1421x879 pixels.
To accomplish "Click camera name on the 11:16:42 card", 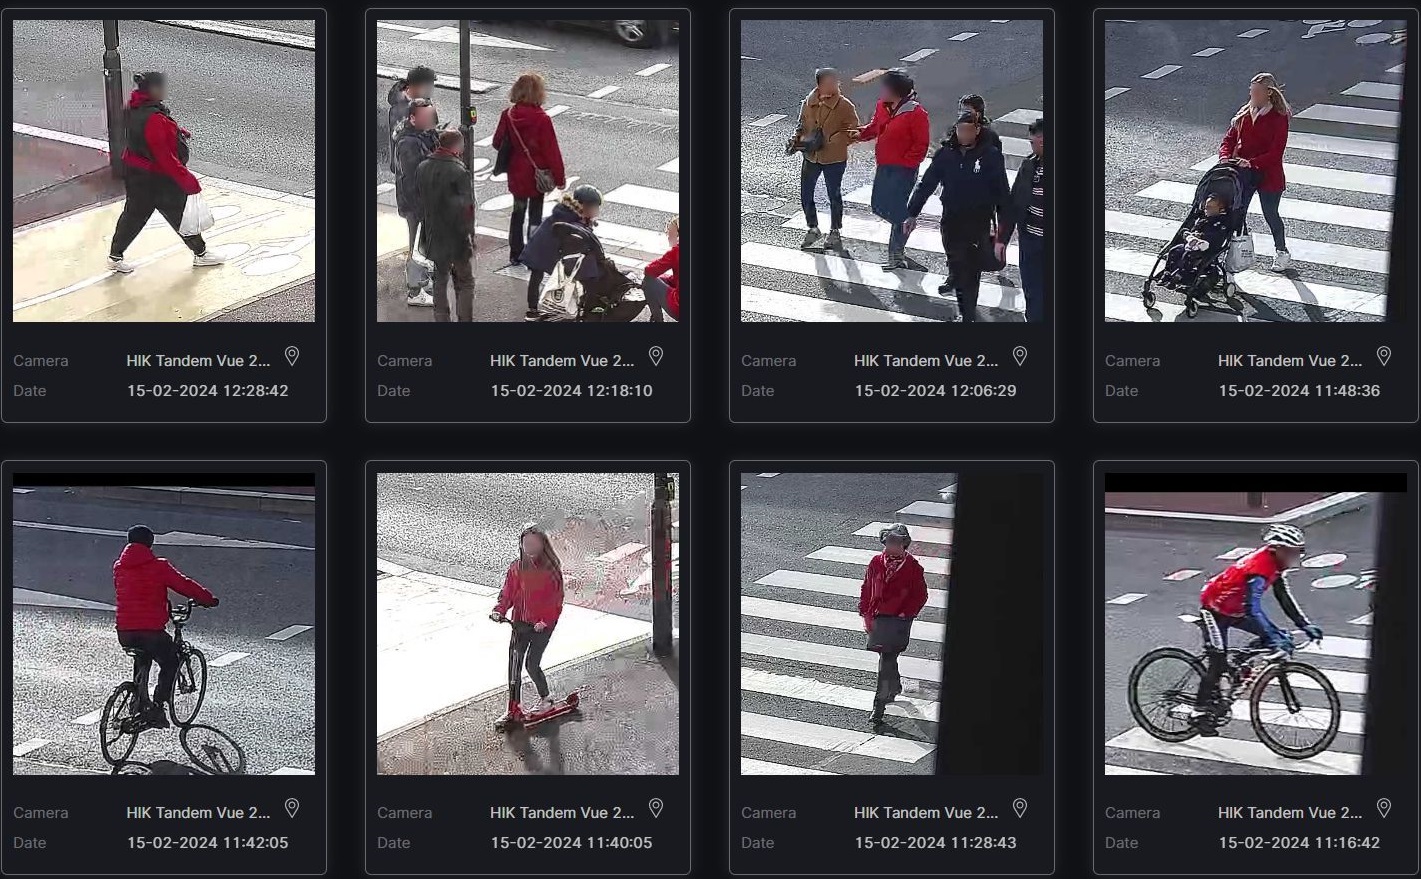I will pos(1290,813).
